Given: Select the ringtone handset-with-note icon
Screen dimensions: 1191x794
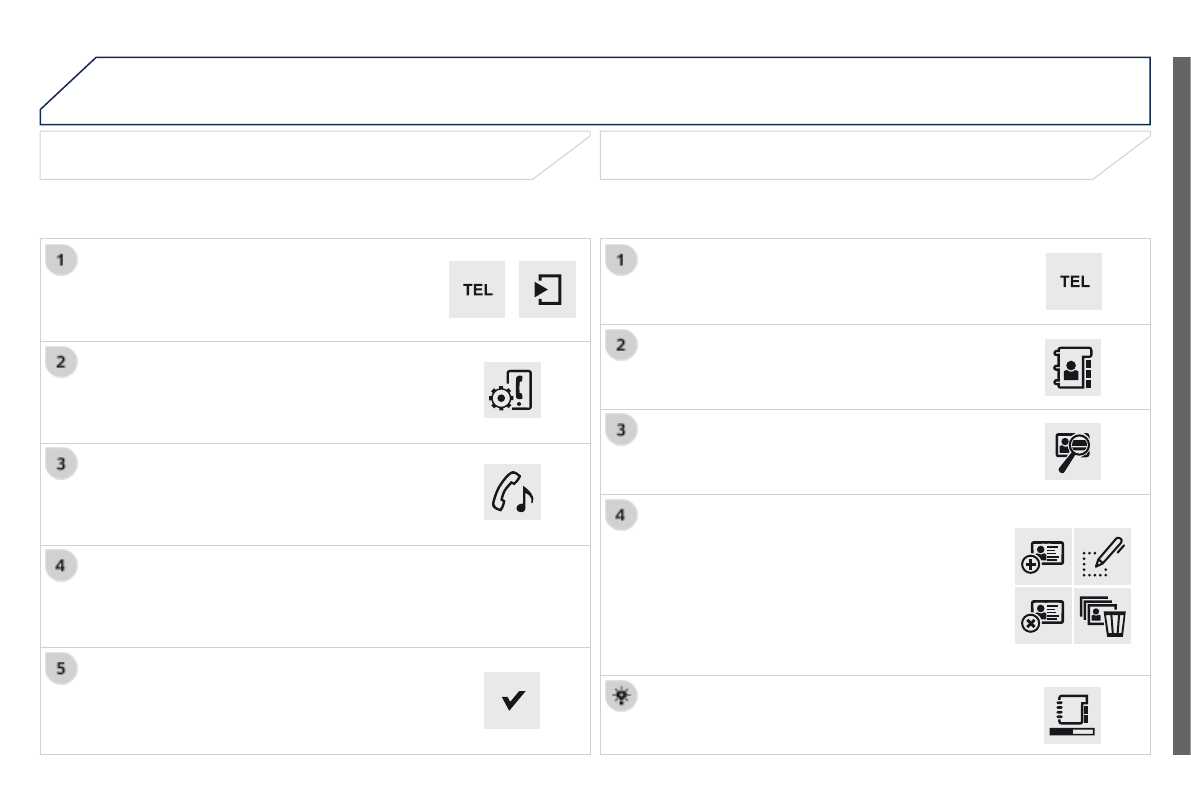Looking at the screenshot, I should click(512, 492).
